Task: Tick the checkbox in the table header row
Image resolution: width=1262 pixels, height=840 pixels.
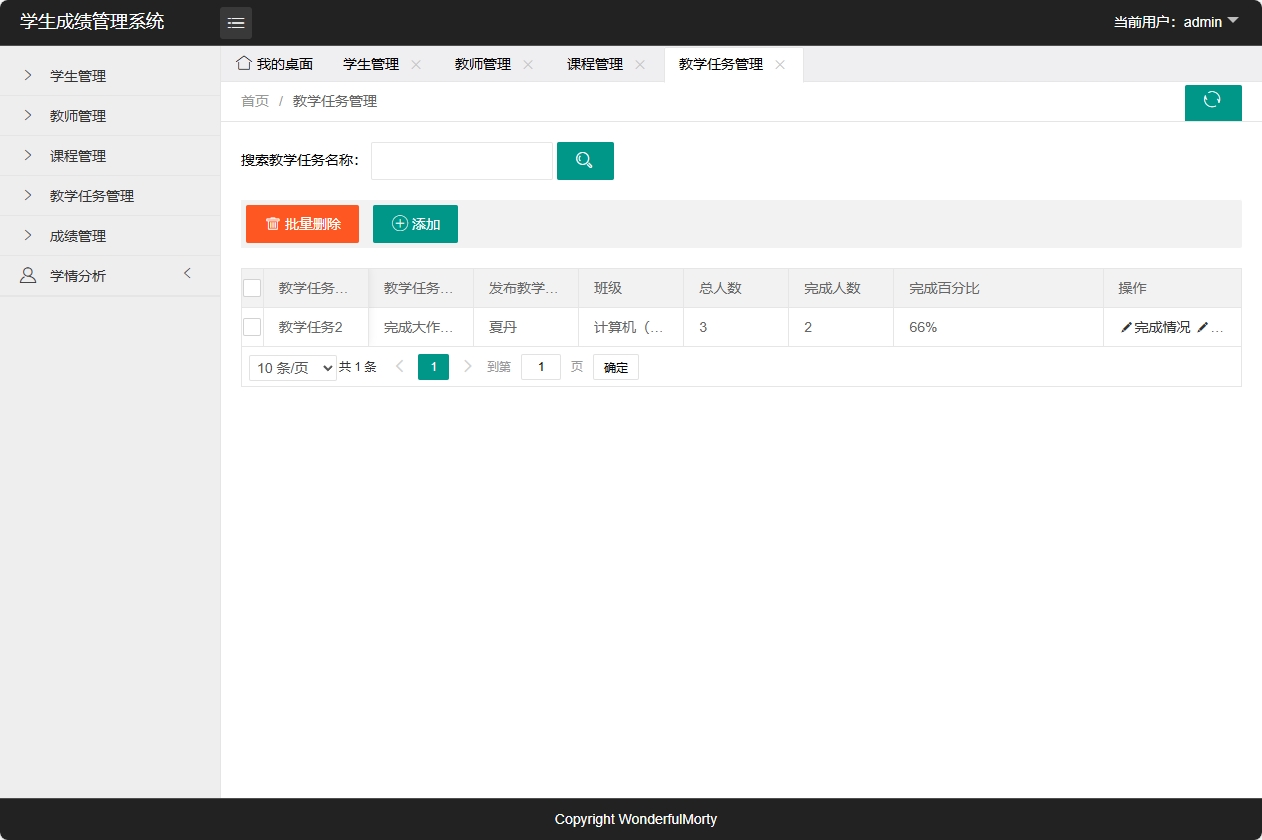Action: [x=251, y=287]
